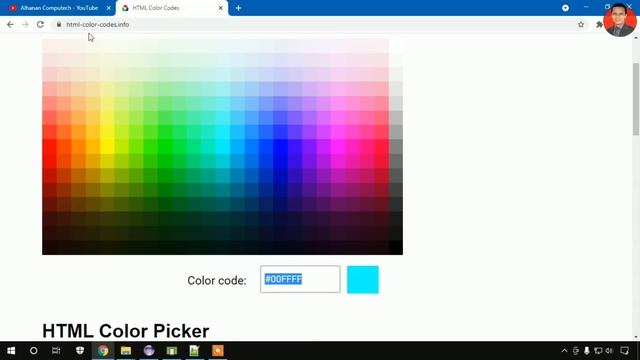
Task: Pick the black cell in gray column
Action: coord(396,247)
